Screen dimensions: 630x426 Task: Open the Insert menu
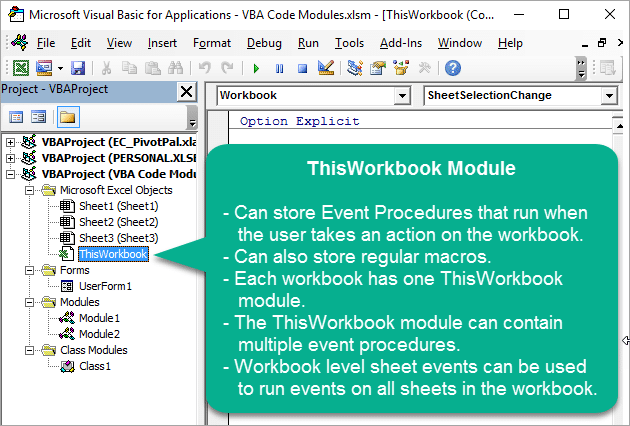[162, 43]
